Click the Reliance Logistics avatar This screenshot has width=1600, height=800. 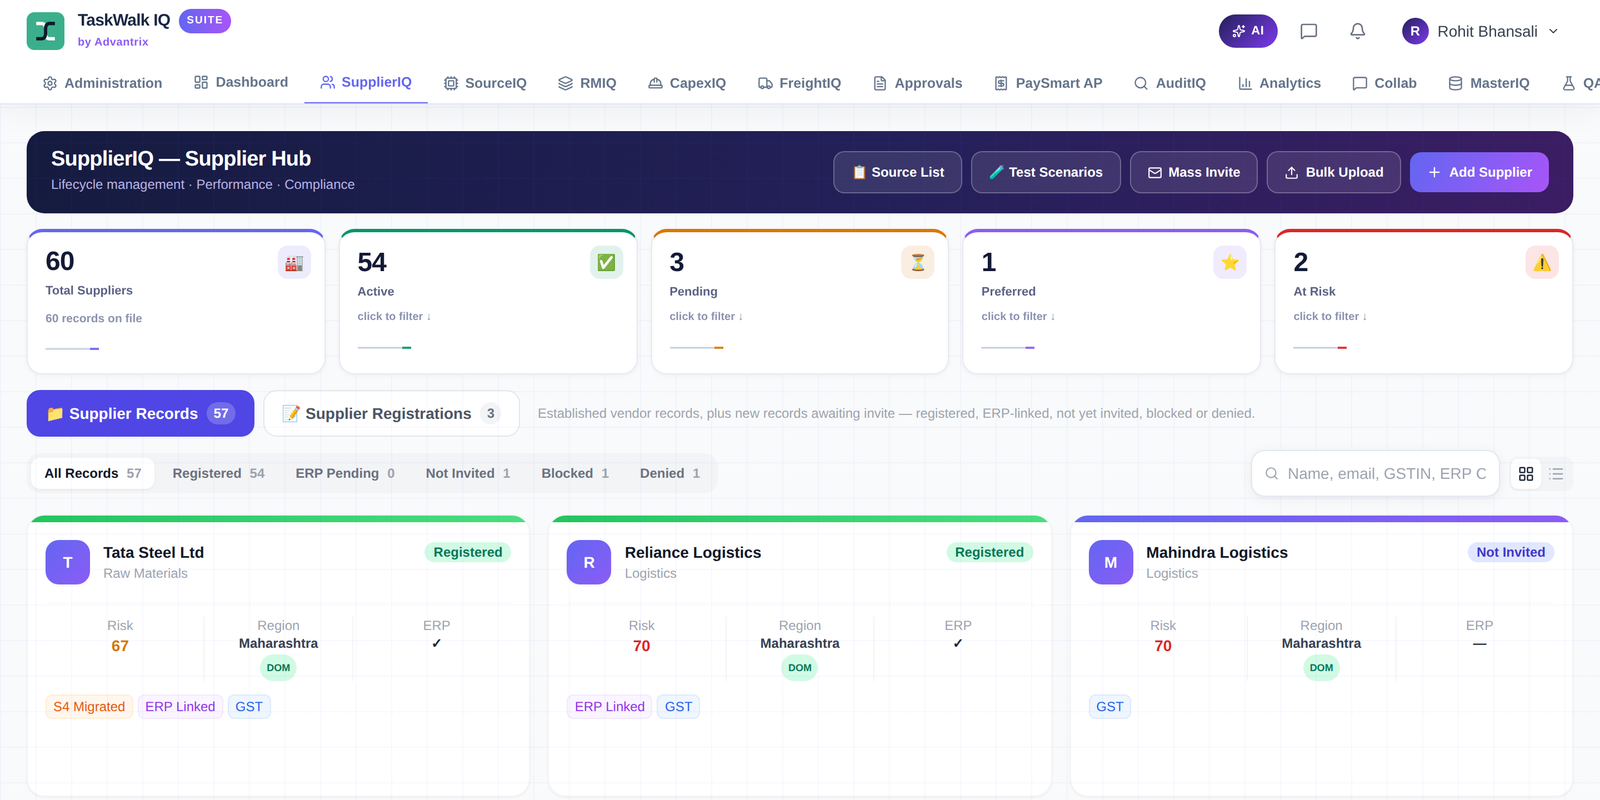[x=589, y=562]
